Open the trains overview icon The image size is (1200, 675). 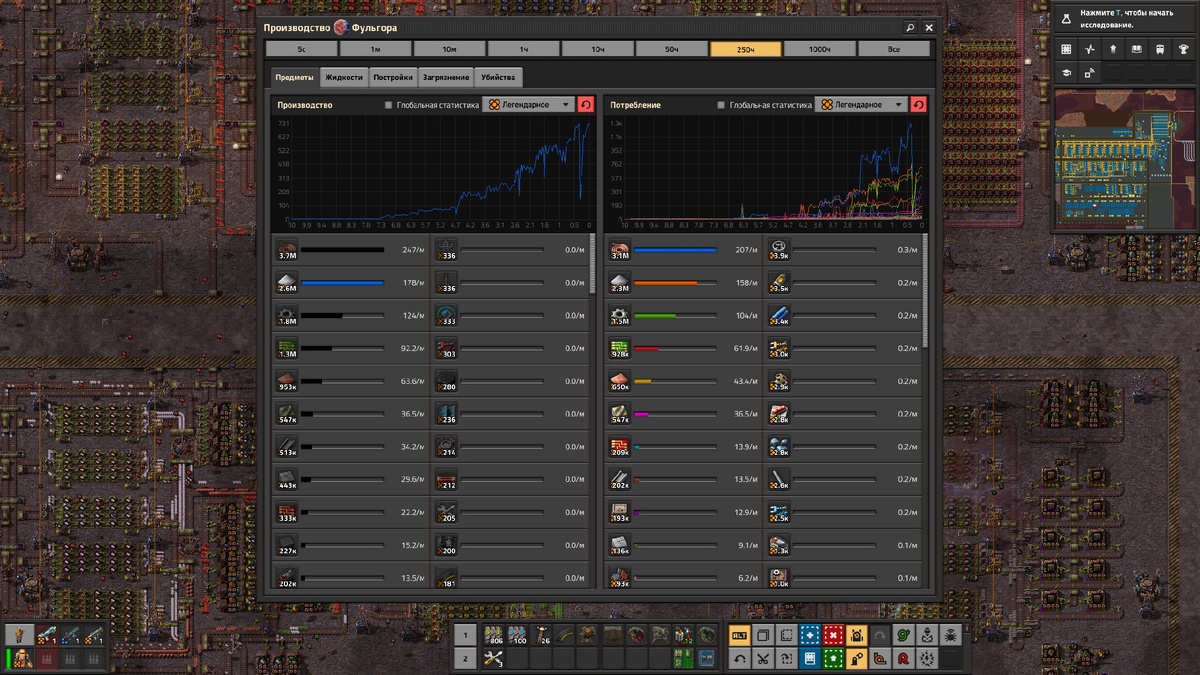click(1159, 49)
